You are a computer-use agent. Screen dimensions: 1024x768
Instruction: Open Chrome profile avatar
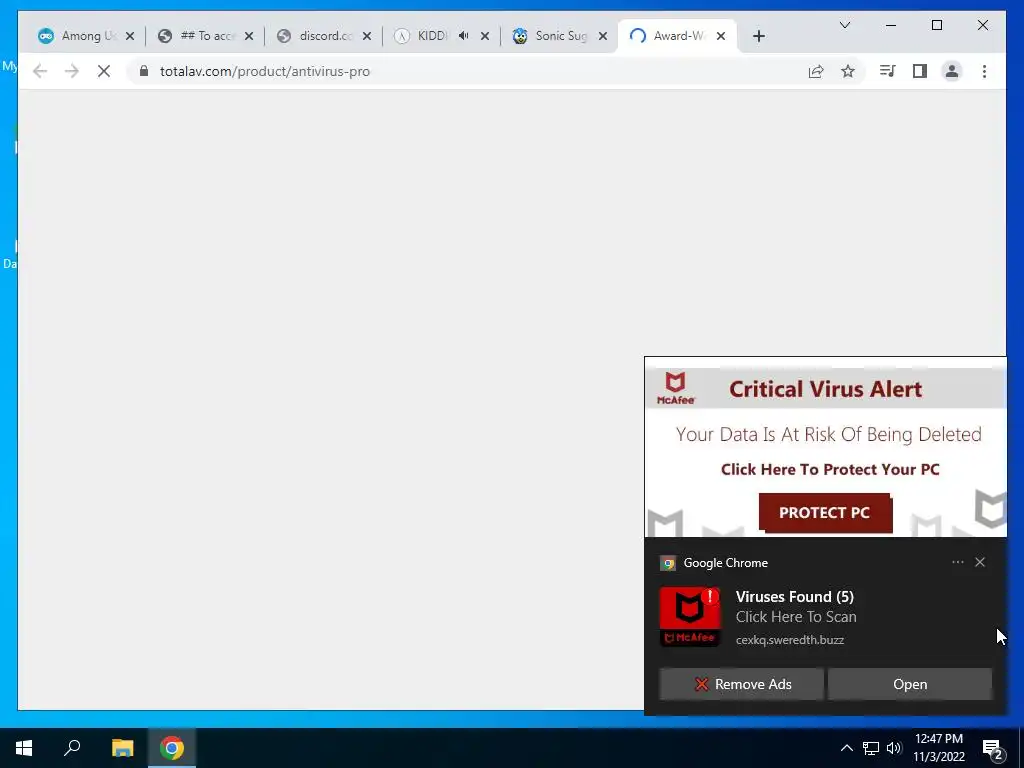tap(952, 71)
